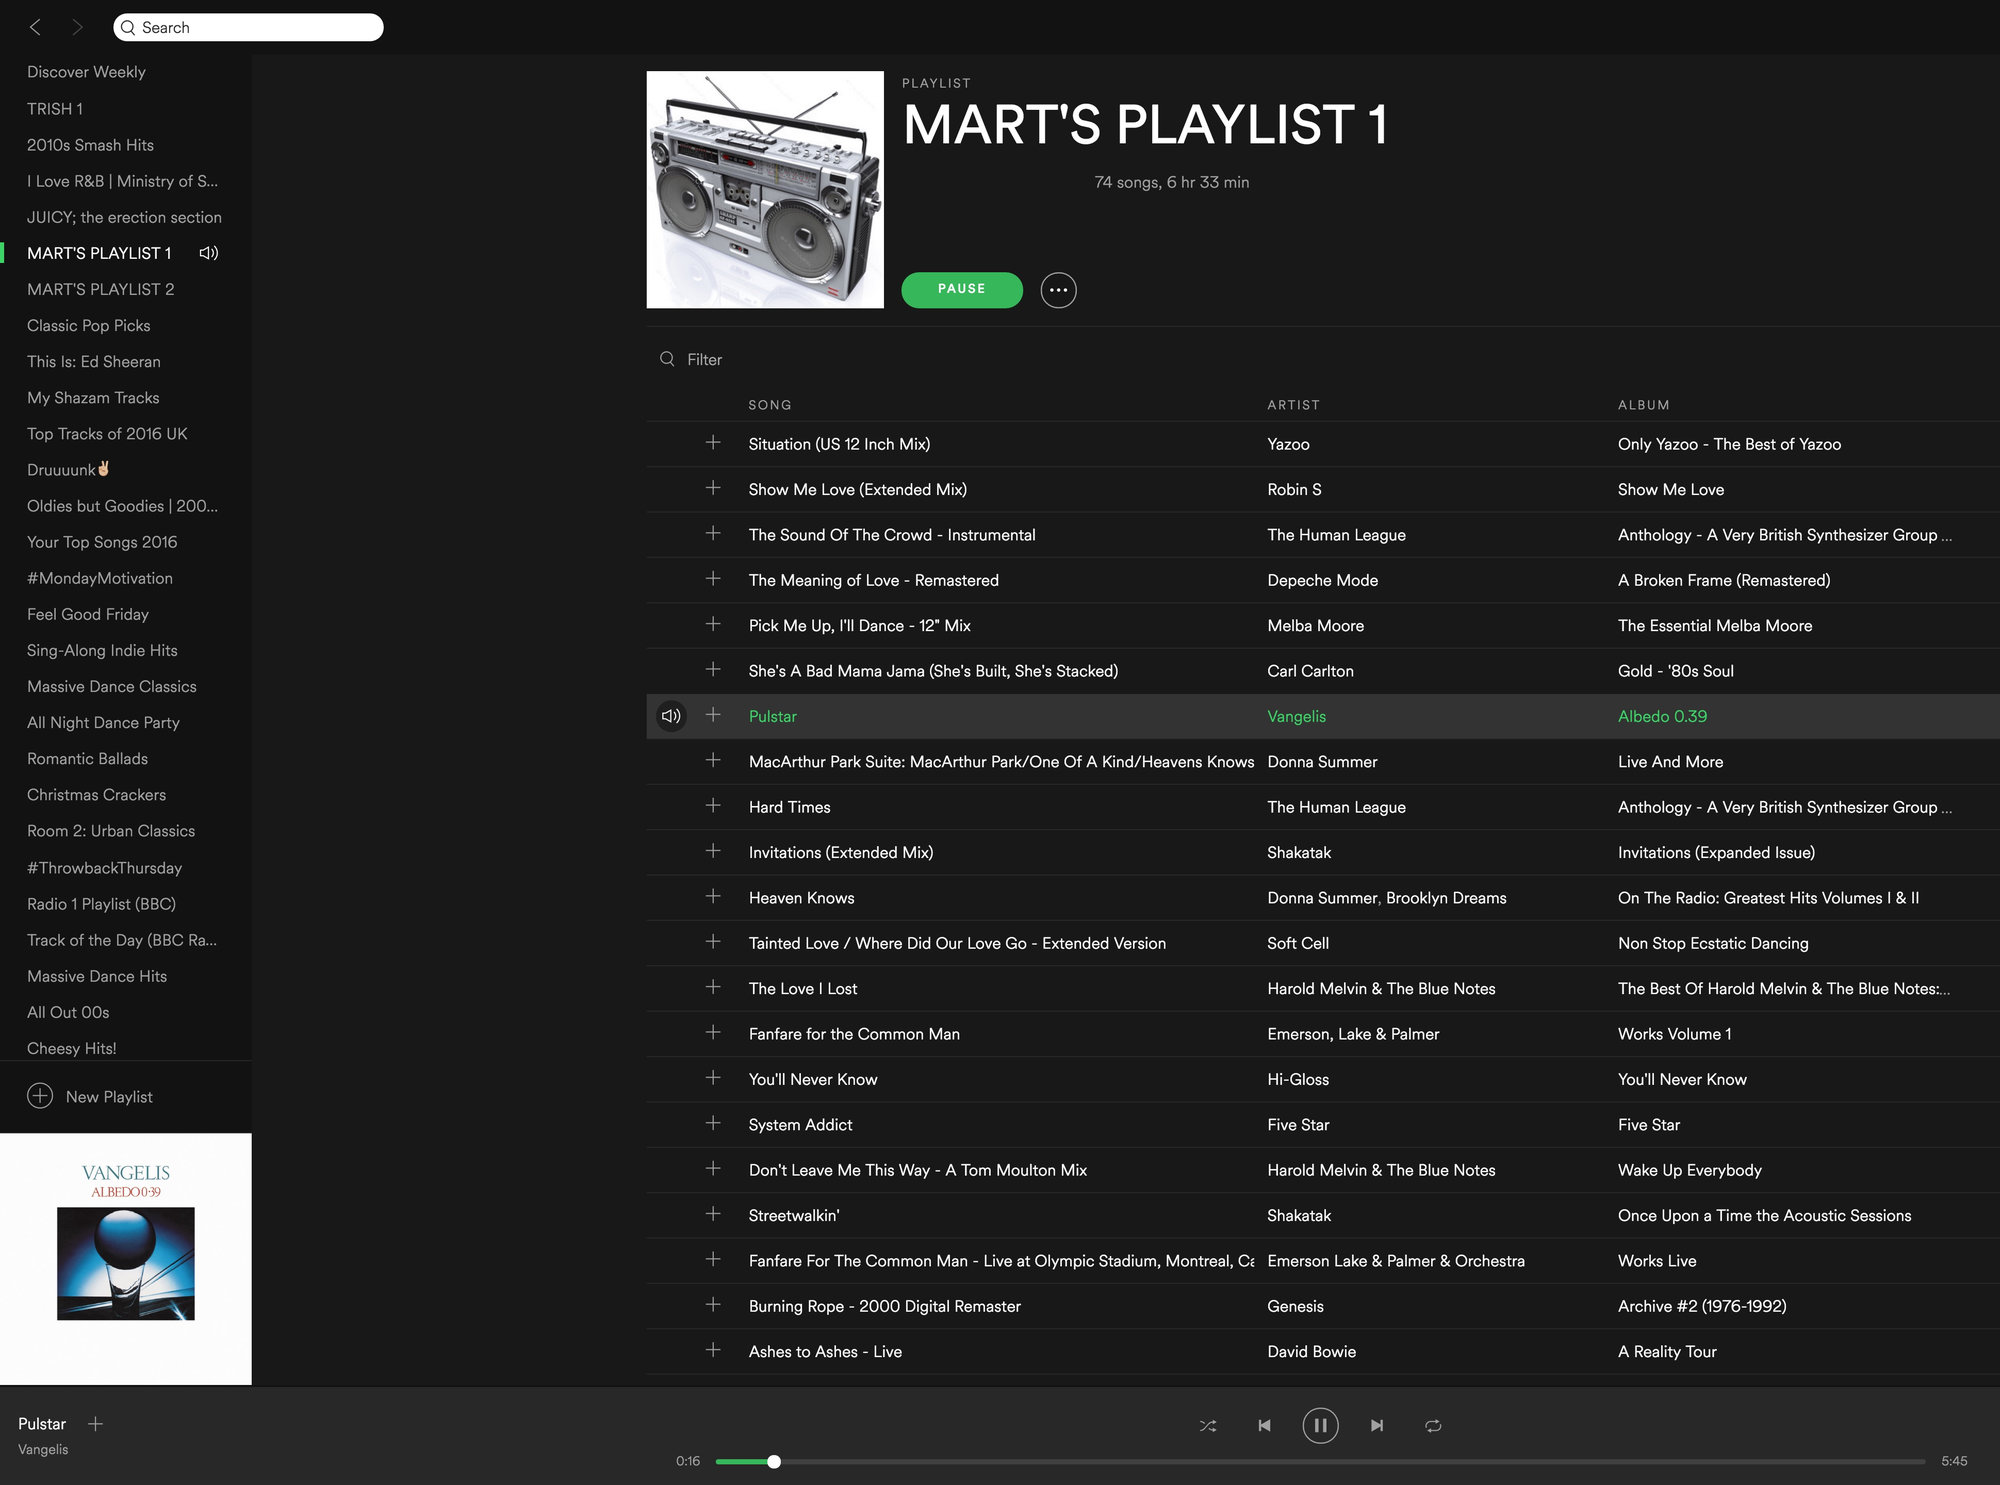Open the Massive Dance Classics playlist
The image size is (2000, 1485).
click(112, 687)
